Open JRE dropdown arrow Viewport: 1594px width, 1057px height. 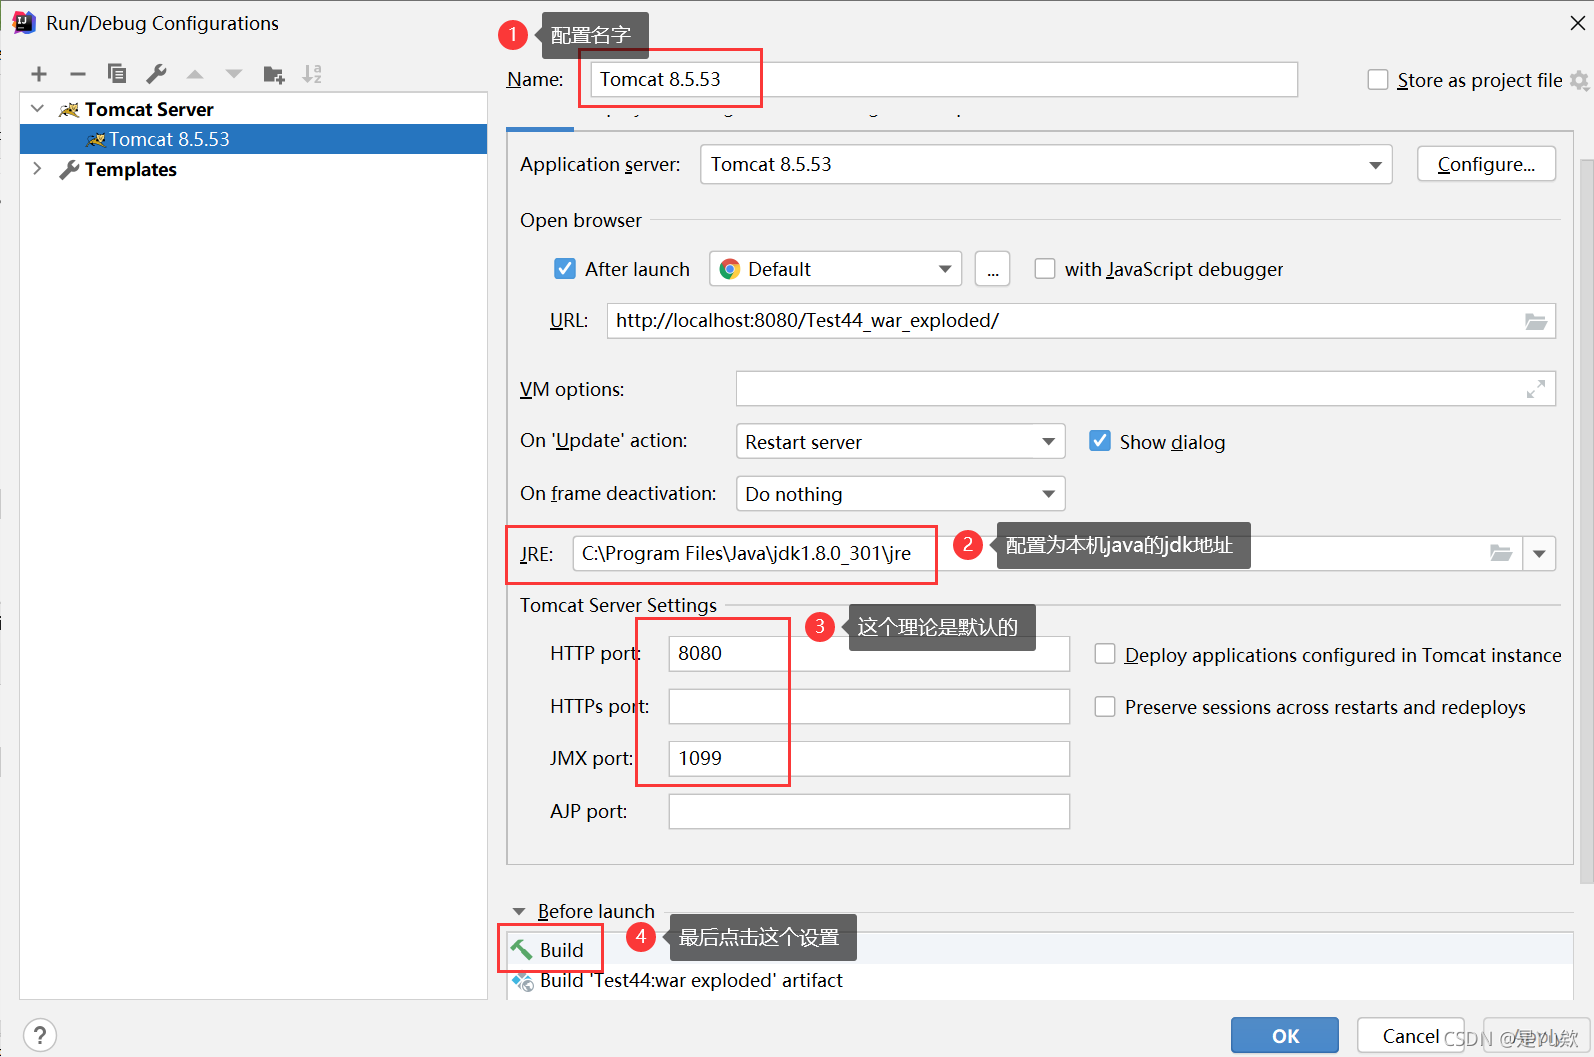point(1539,553)
